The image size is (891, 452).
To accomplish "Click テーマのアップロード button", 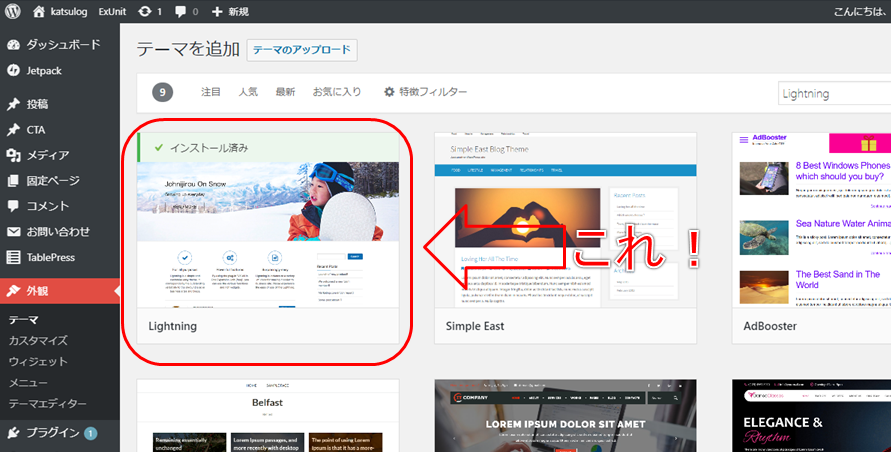I will click(302, 50).
